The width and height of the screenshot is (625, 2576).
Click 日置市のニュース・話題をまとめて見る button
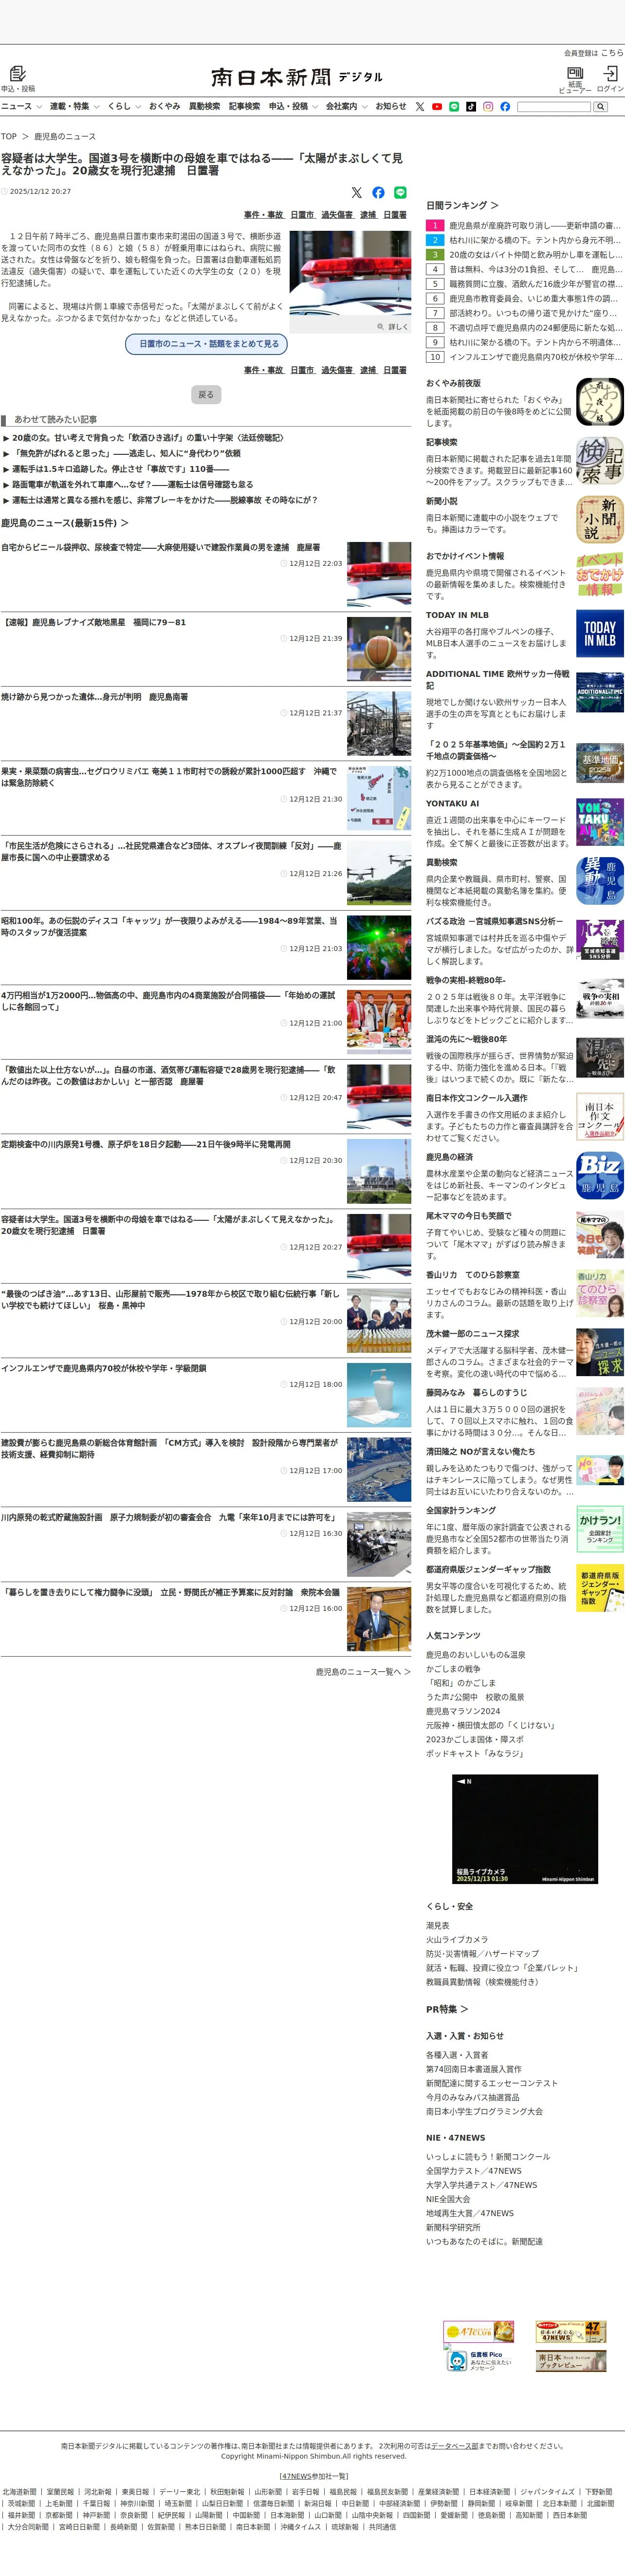click(x=207, y=344)
